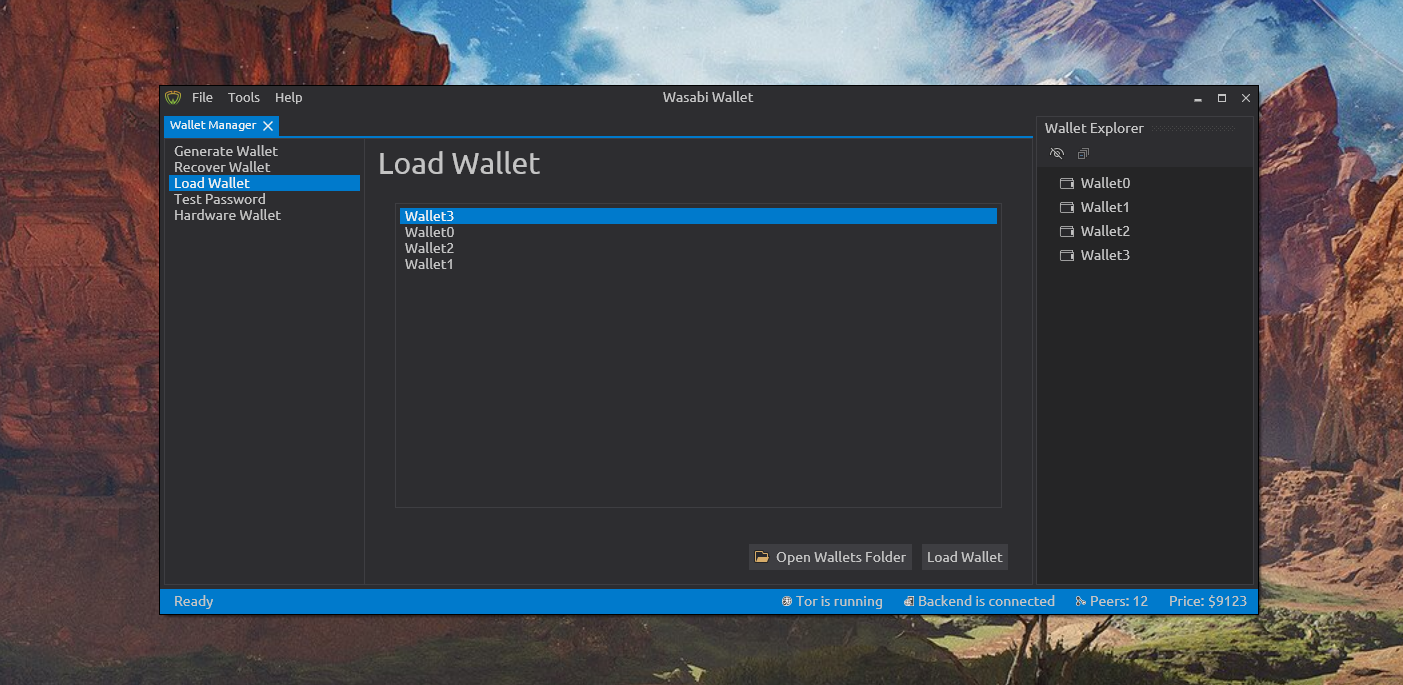Select Wallet1 in the load list

pos(698,264)
